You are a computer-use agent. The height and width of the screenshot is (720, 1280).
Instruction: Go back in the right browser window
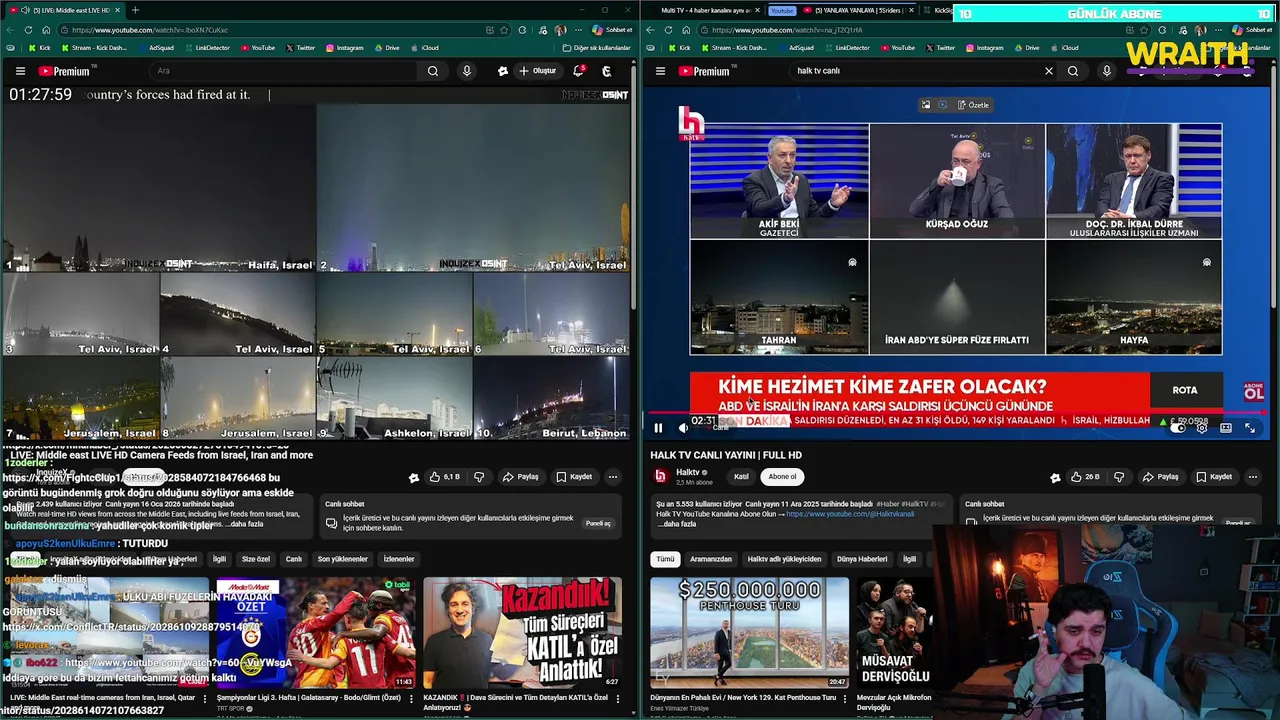pyautogui.click(x=650, y=30)
